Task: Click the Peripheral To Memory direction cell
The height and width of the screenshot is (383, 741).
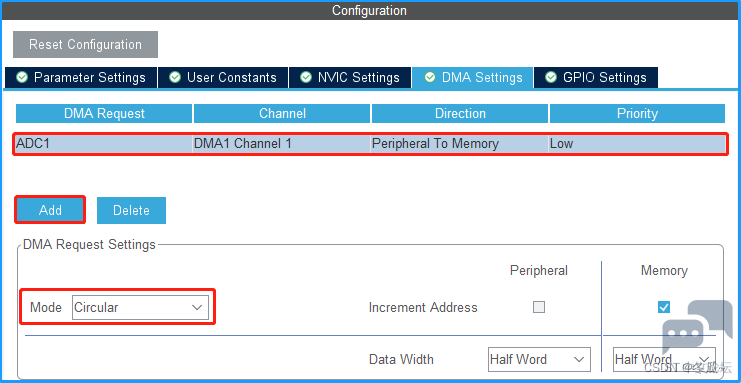Action: pos(459,144)
